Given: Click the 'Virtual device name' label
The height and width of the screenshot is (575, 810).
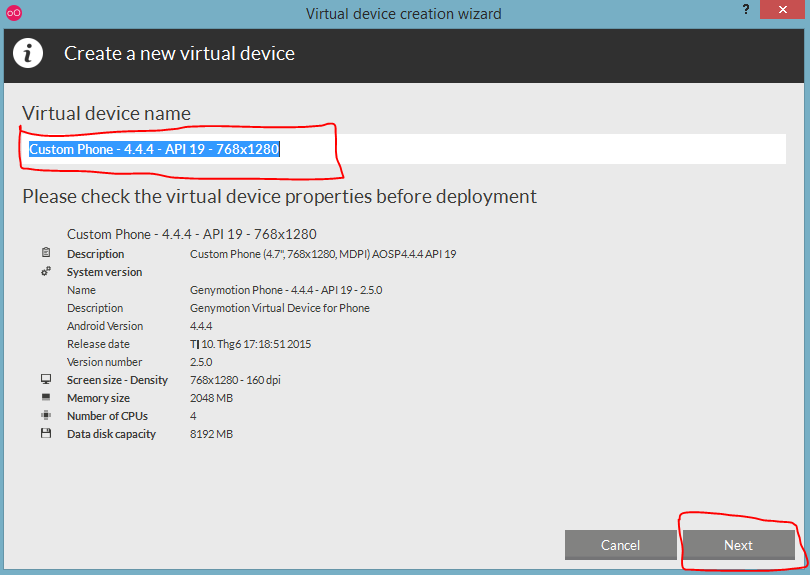Looking at the screenshot, I should point(106,113).
